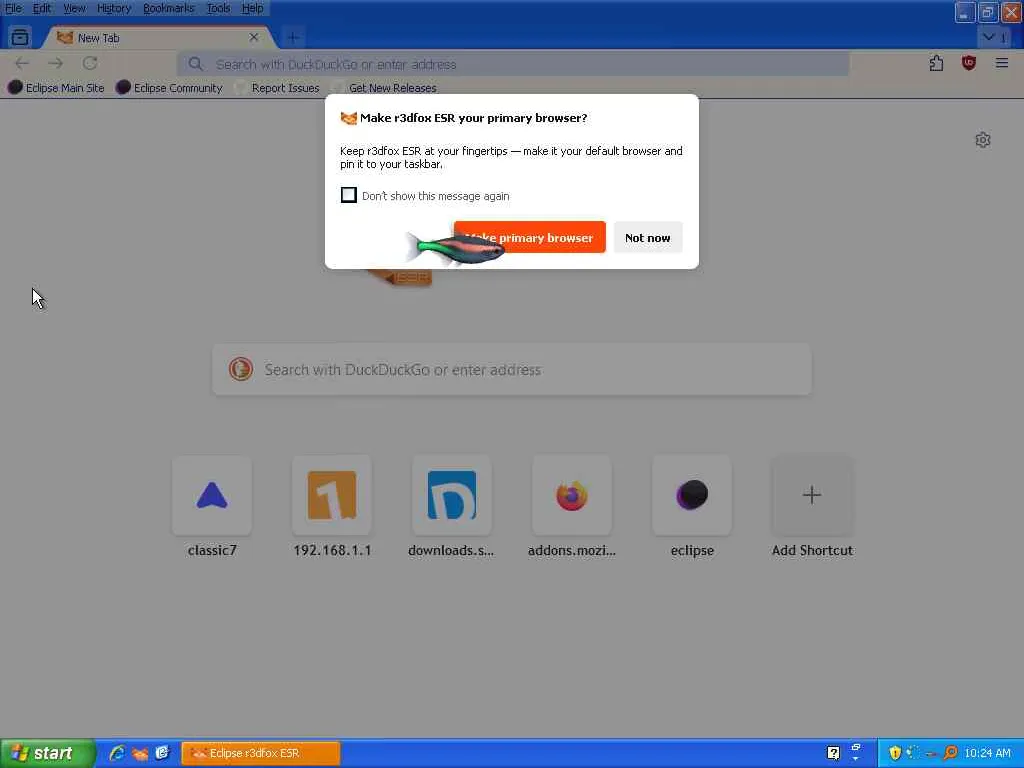Restore down the r3dfox window
Image resolution: width=1024 pixels, height=768 pixels.
pyautogui.click(x=987, y=12)
